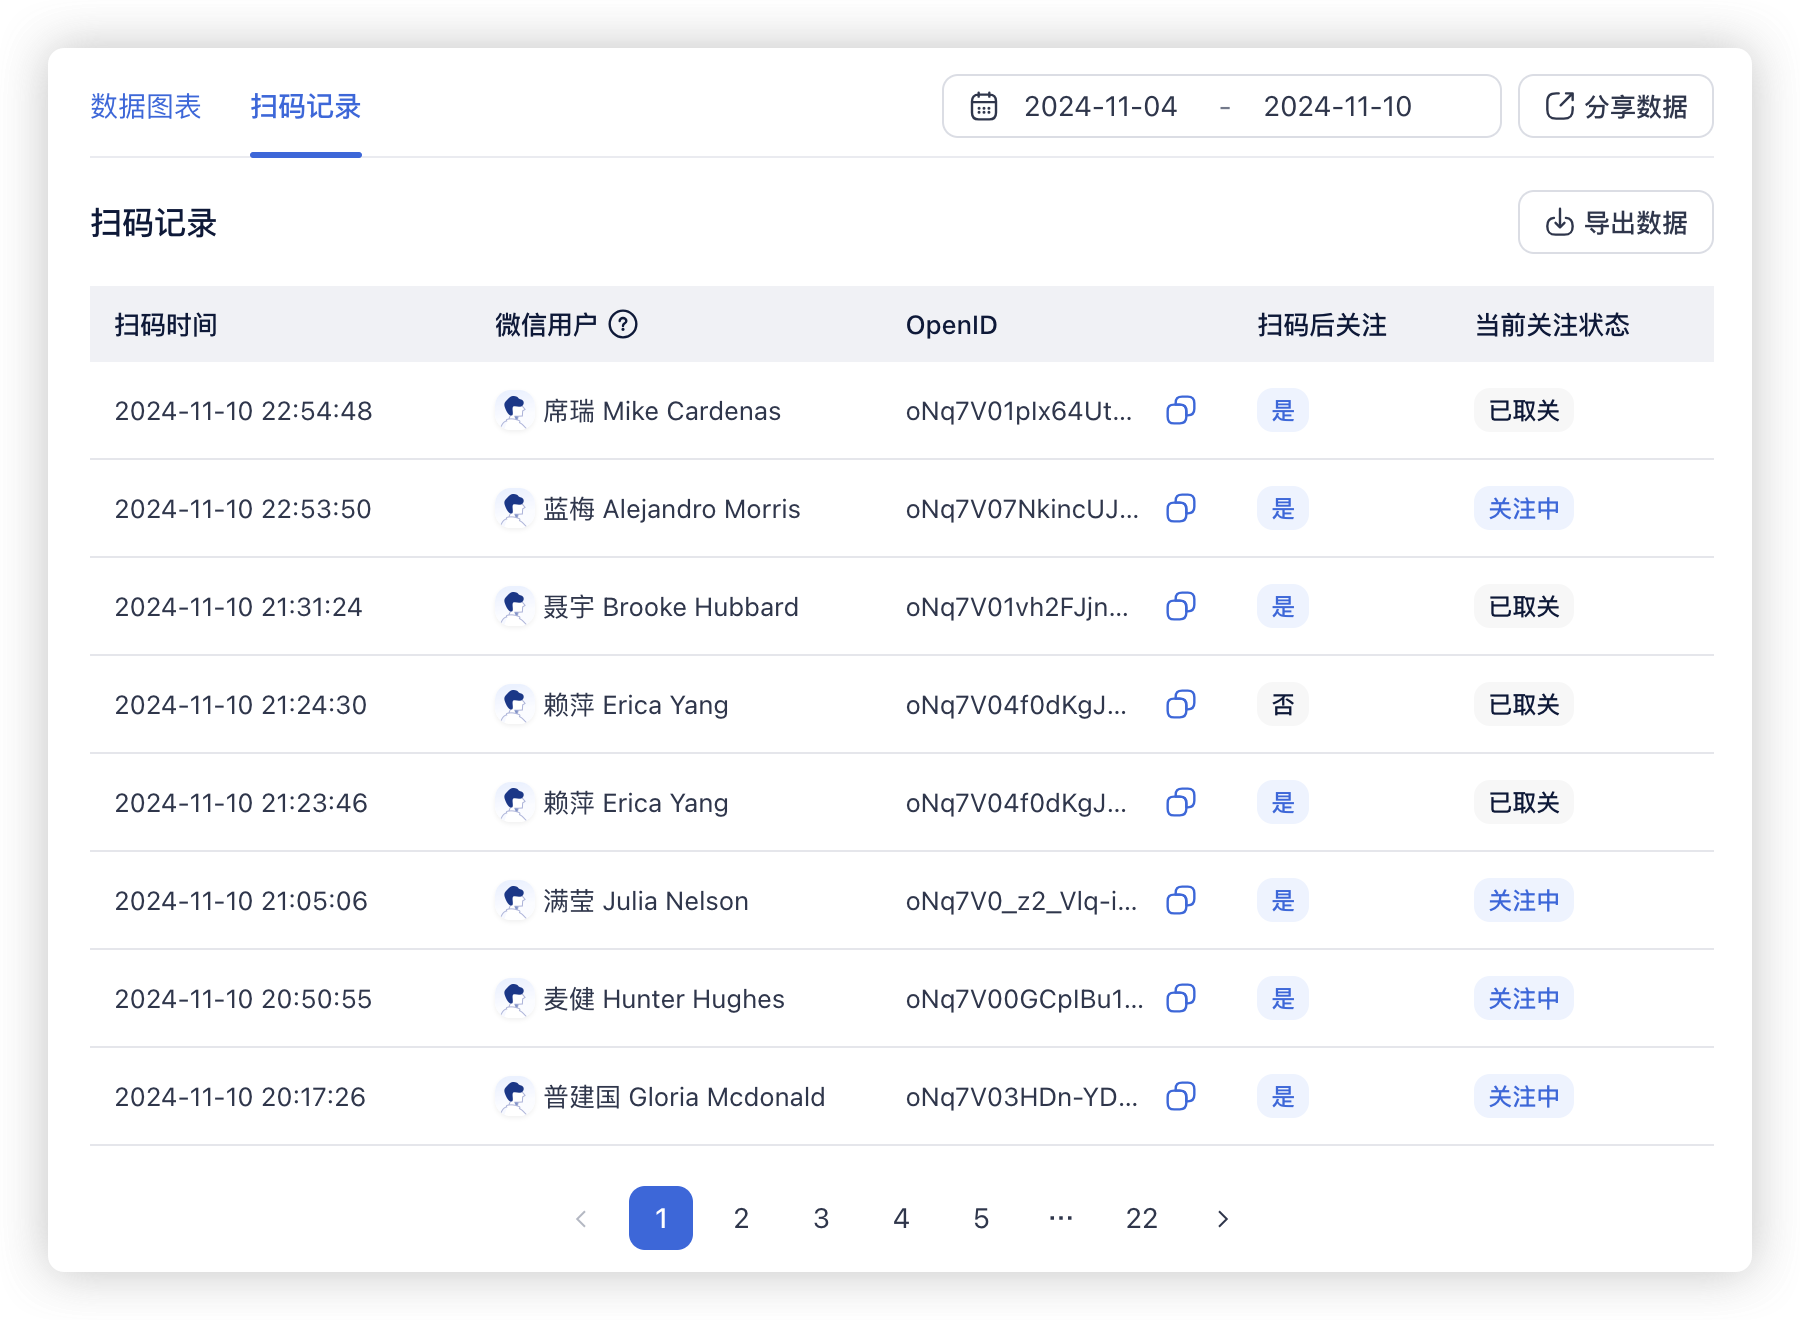The width and height of the screenshot is (1800, 1320).
Task: Click the 当前关注状态 column header
Action: 1553,324
